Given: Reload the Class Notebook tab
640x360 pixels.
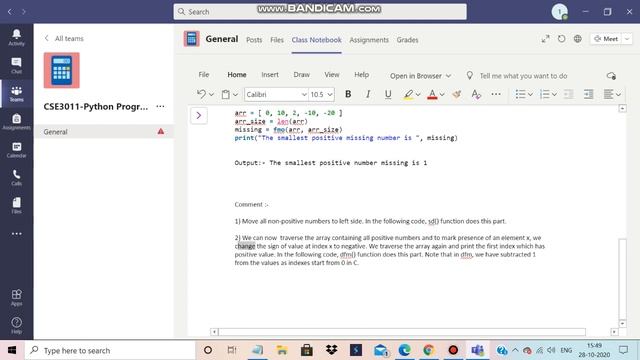Looking at the screenshot, I should click(562, 39).
